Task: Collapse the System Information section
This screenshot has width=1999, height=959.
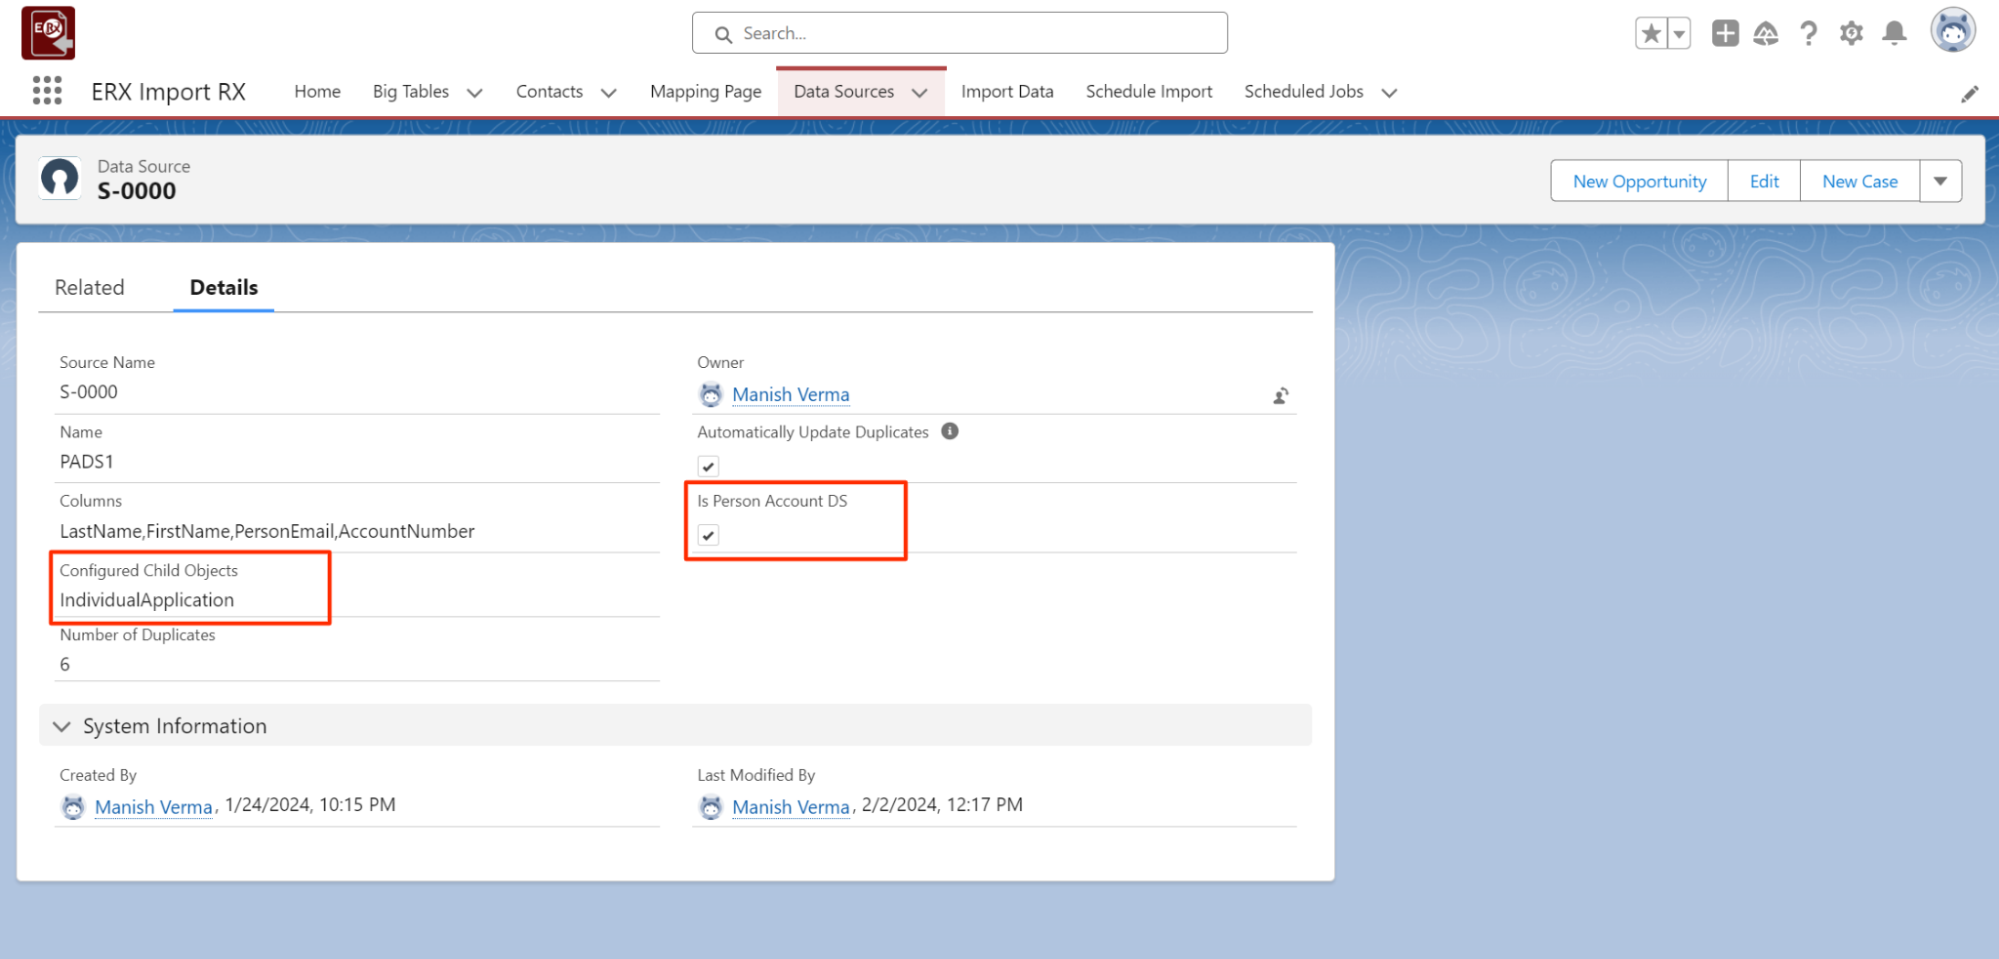Action: 62,726
